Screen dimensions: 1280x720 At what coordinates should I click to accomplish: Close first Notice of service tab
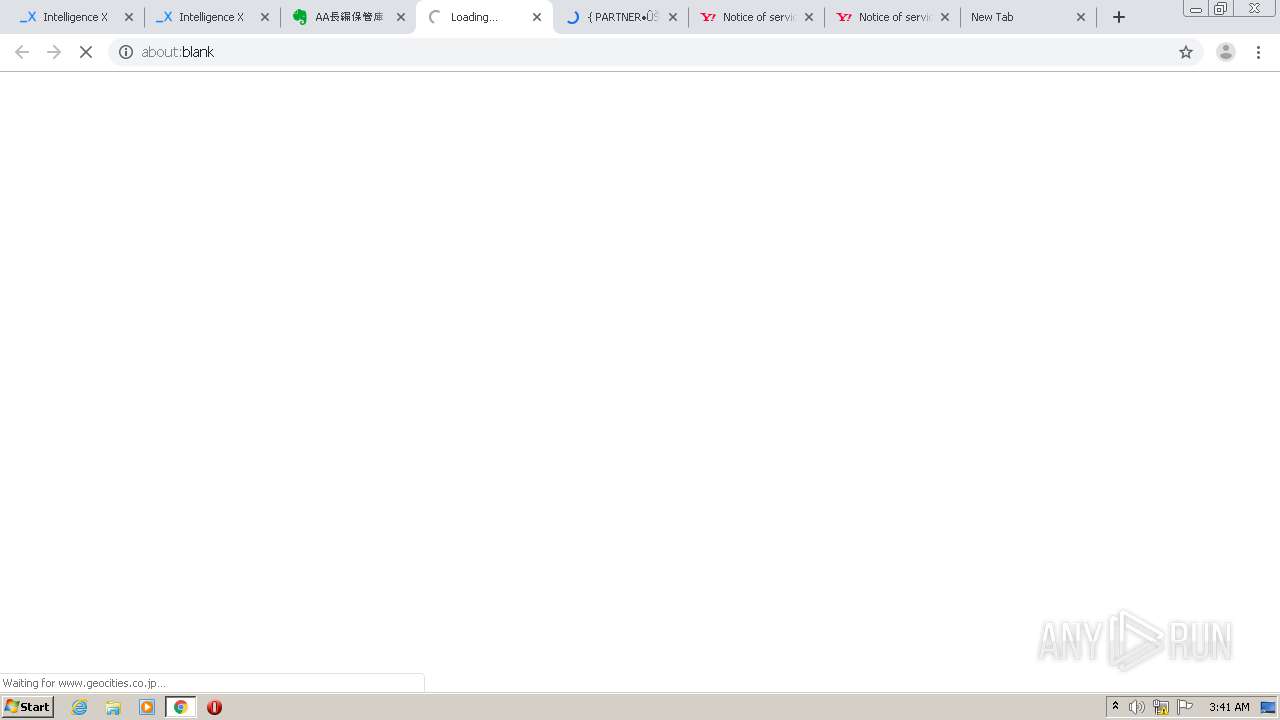point(809,17)
